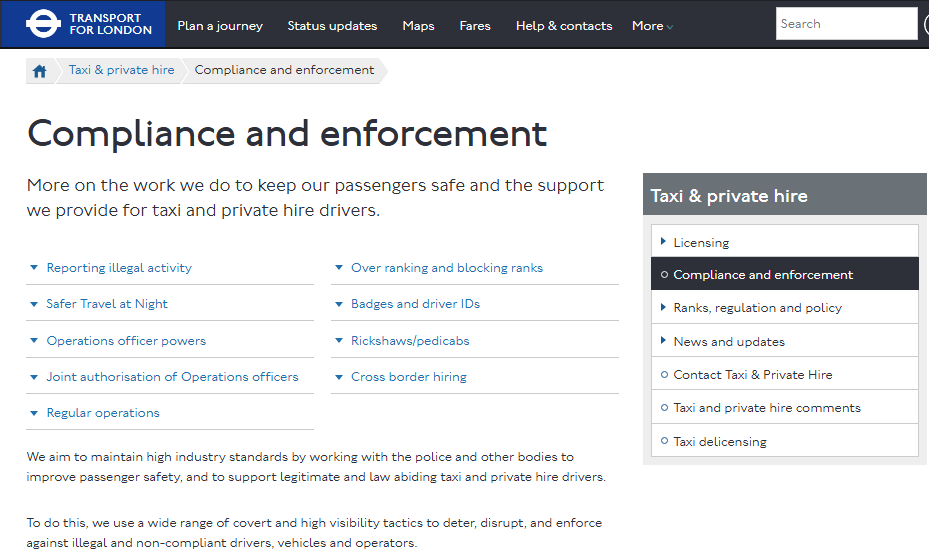Expand the More menu in top navigation
The image size is (929, 557).
click(652, 26)
